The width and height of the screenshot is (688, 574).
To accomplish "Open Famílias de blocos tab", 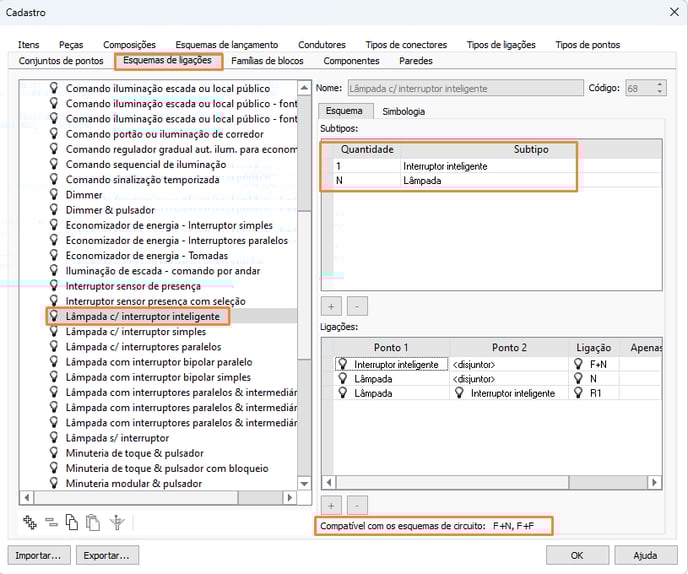I will point(267,61).
